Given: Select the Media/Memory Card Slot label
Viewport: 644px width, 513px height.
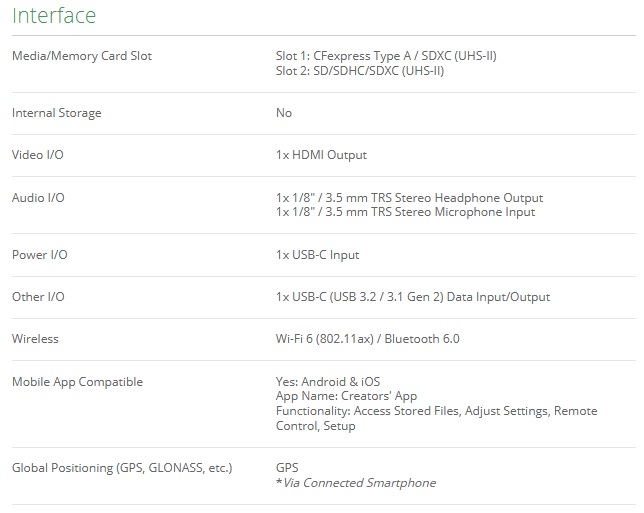Looking at the screenshot, I should (82, 56).
